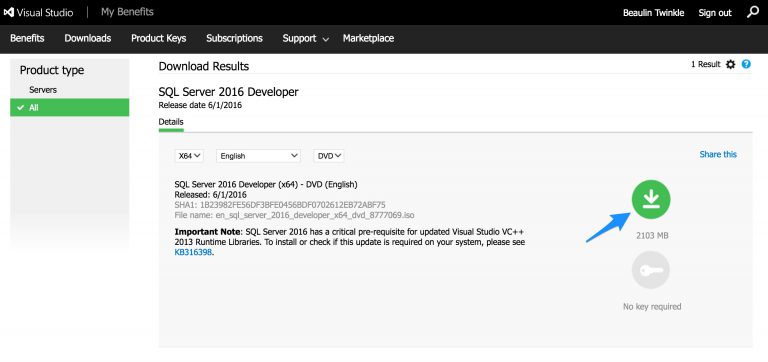
Task: Open the English language dropdown
Action: pos(259,156)
